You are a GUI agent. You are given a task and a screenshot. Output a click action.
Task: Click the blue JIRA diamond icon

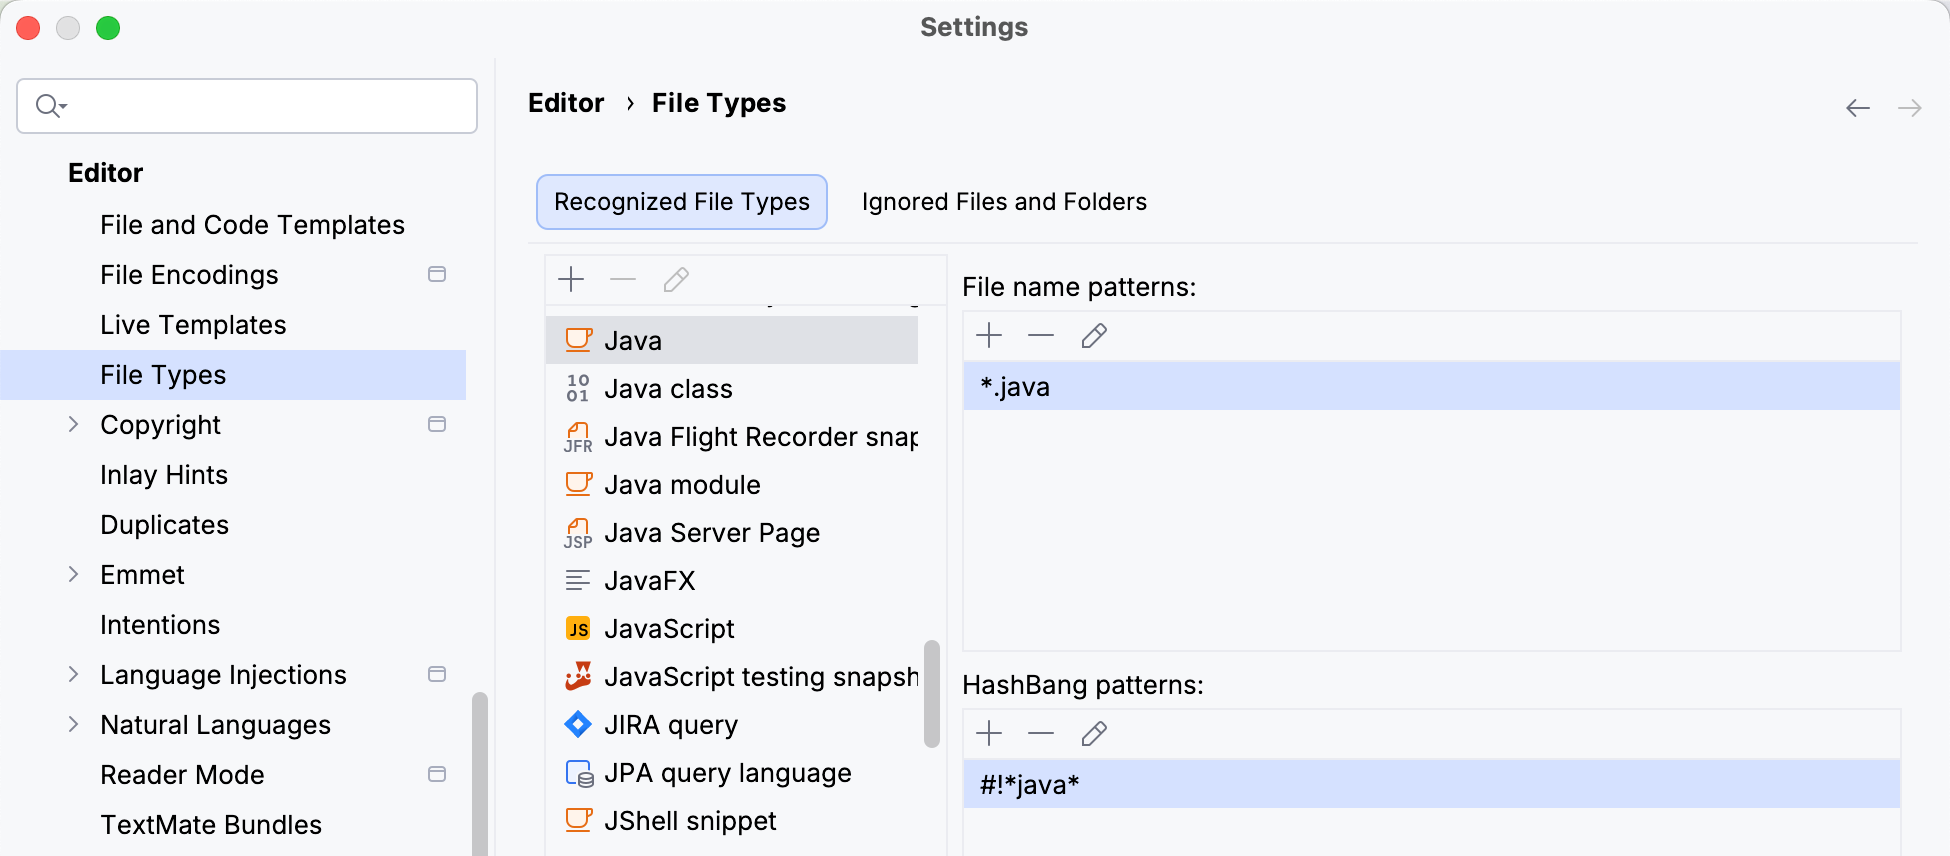tap(578, 724)
